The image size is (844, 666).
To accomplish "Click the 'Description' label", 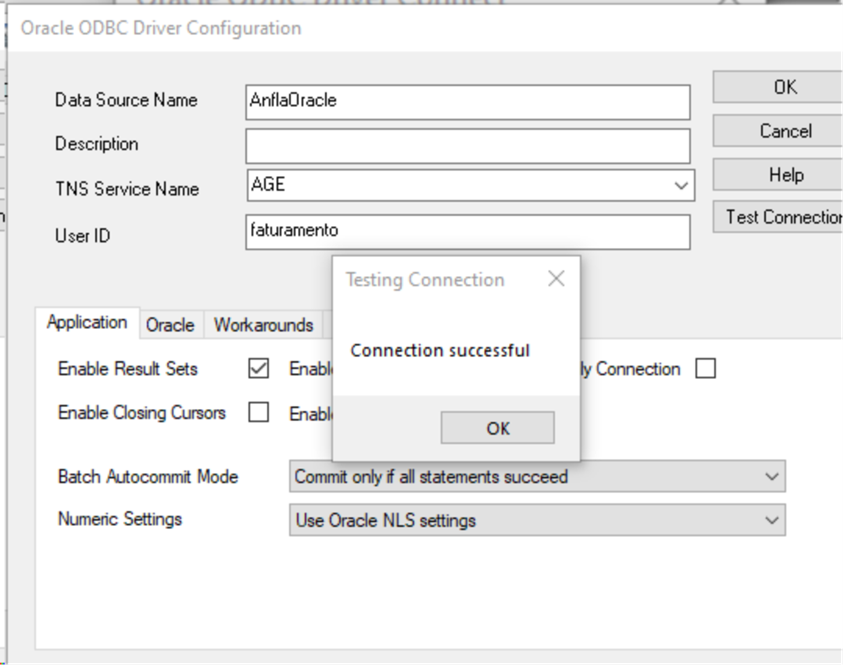I will [x=97, y=144].
